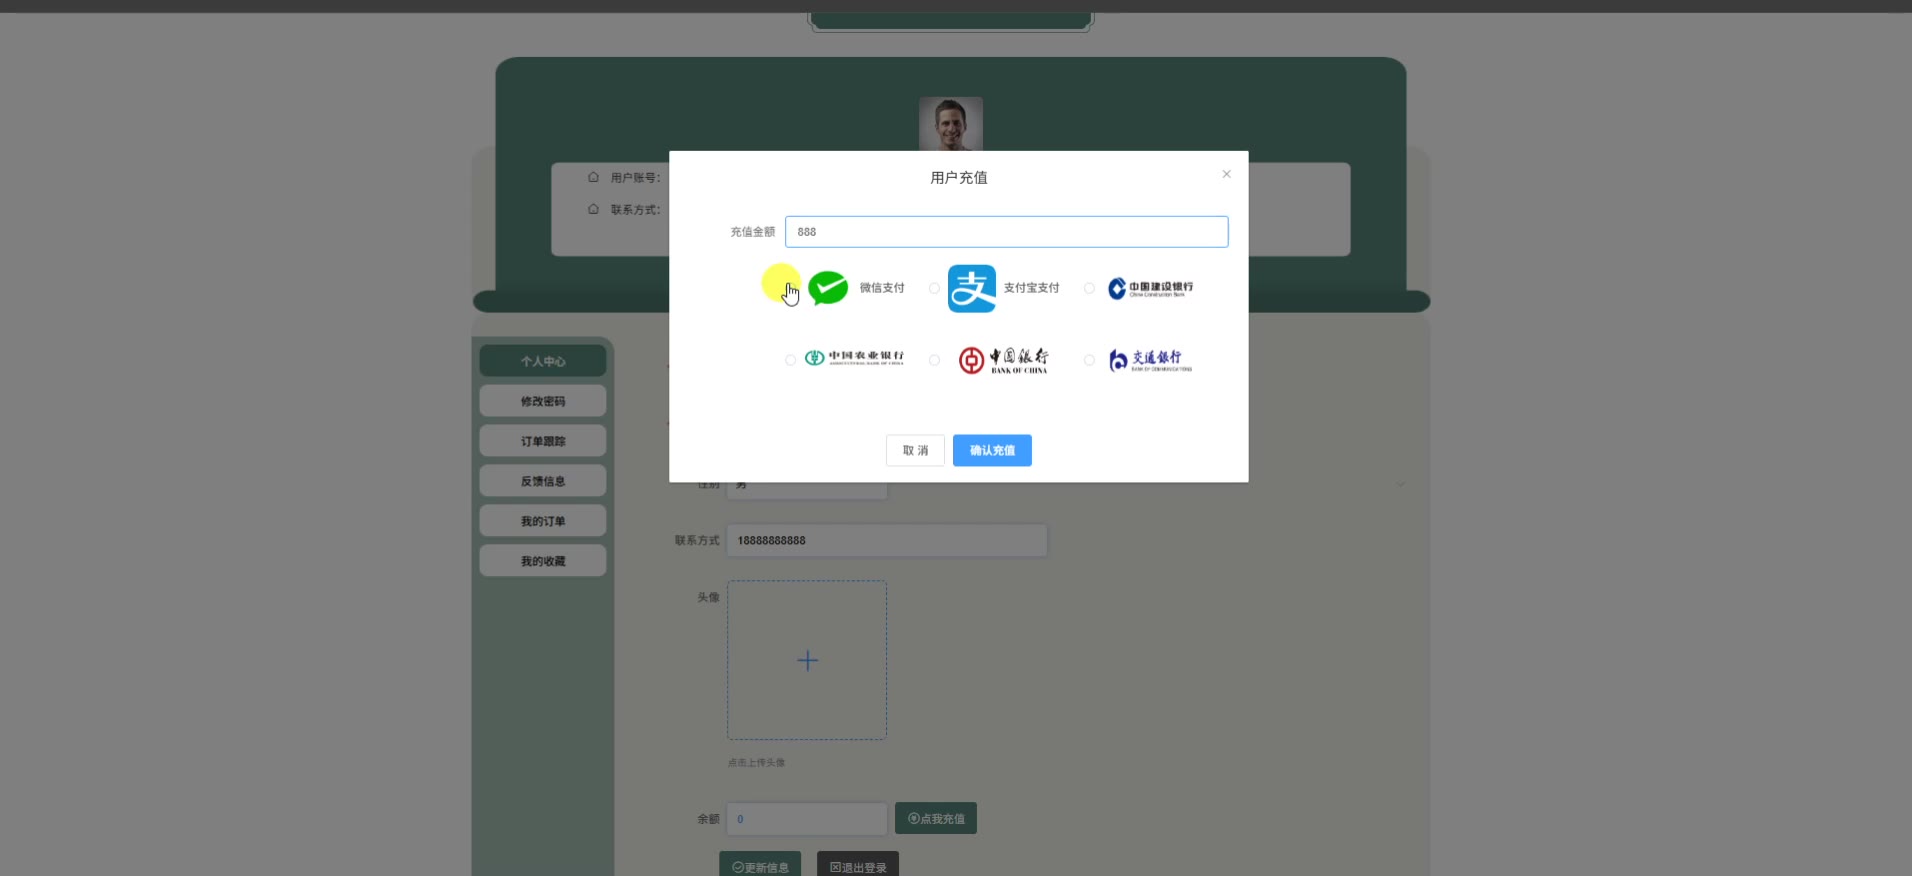This screenshot has height=876, width=1912.
Task: Click the 余额 label text
Action: tap(708, 819)
